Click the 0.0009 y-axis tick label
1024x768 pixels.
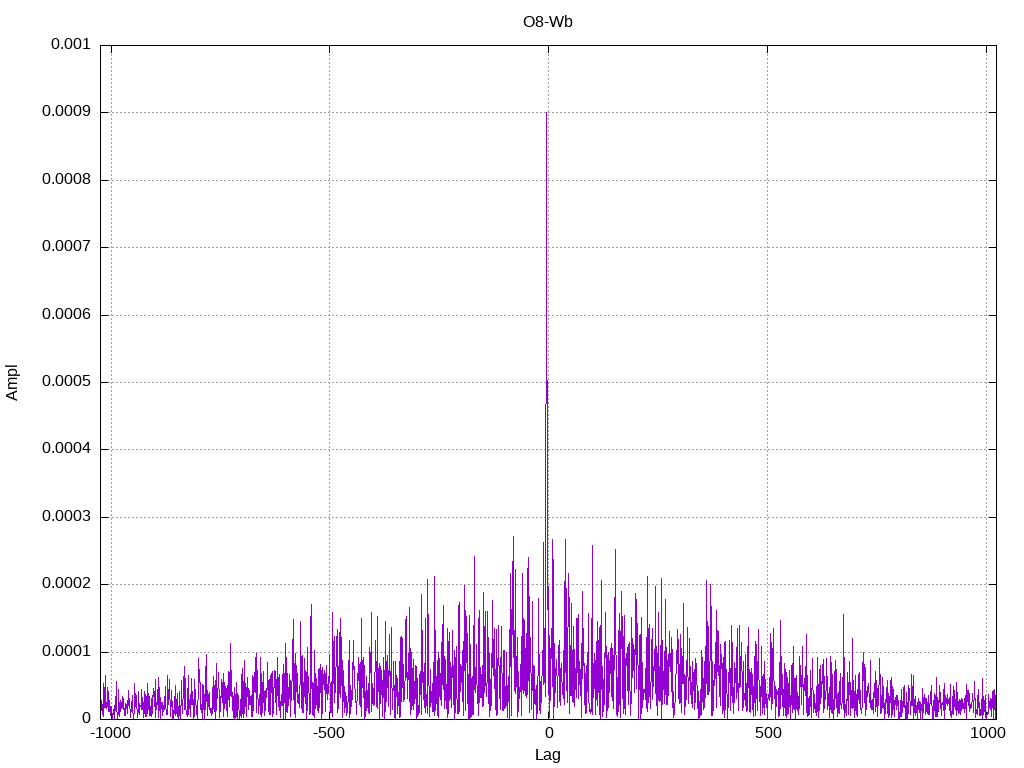pos(66,112)
